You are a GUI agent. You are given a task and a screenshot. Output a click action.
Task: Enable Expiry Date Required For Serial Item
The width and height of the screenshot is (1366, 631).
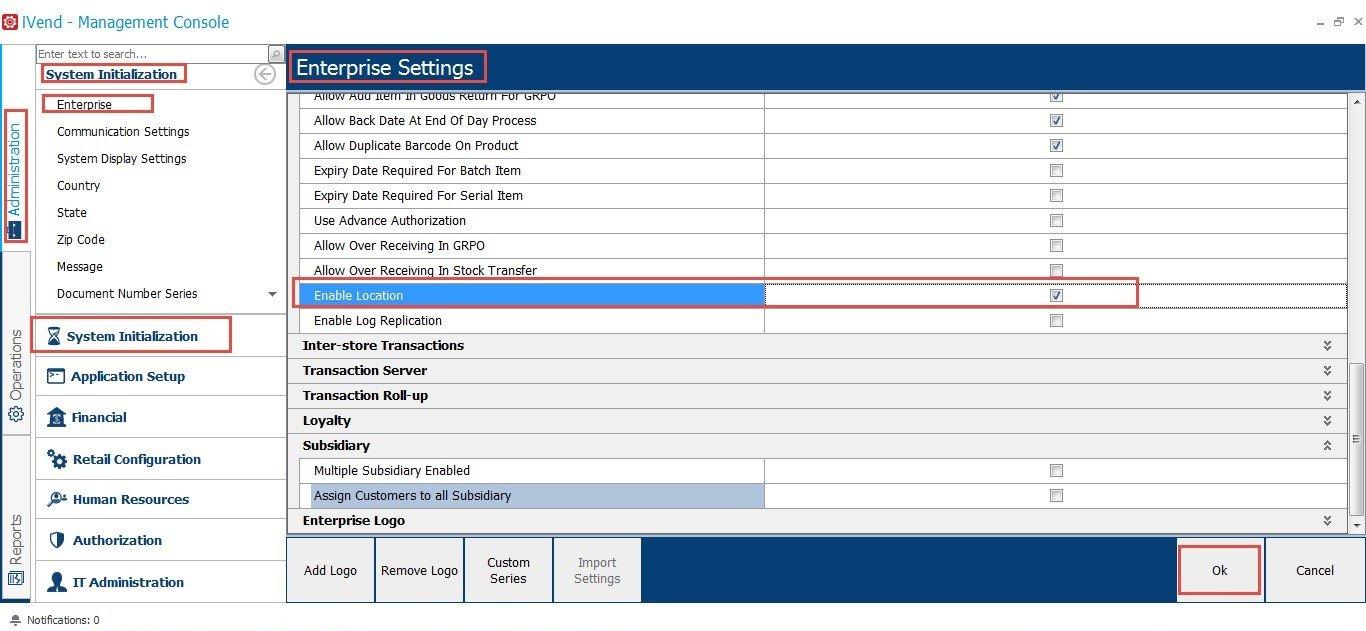(x=1056, y=195)
